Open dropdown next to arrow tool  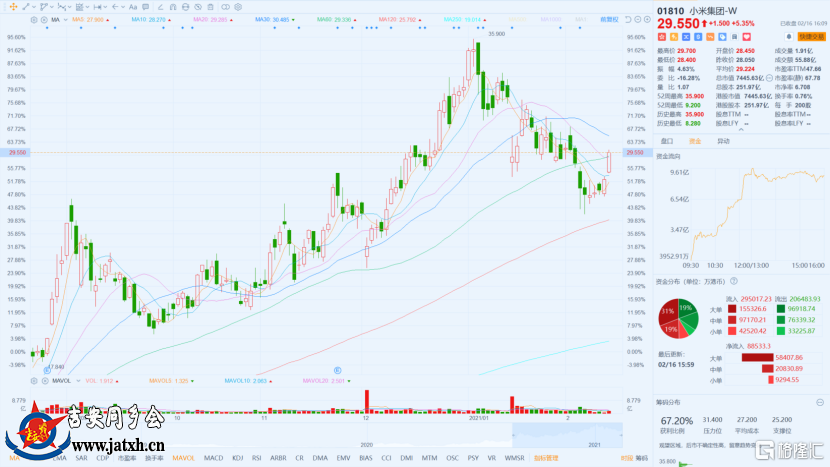point(123,7)
